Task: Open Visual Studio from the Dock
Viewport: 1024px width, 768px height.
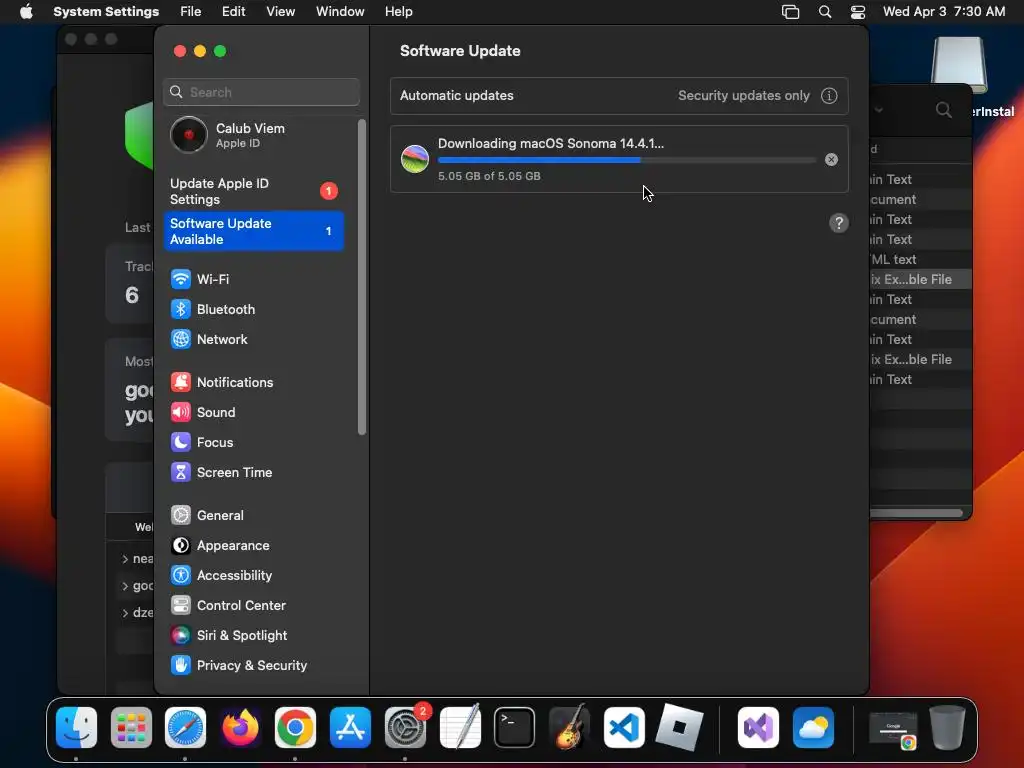Action: (758, 727)
